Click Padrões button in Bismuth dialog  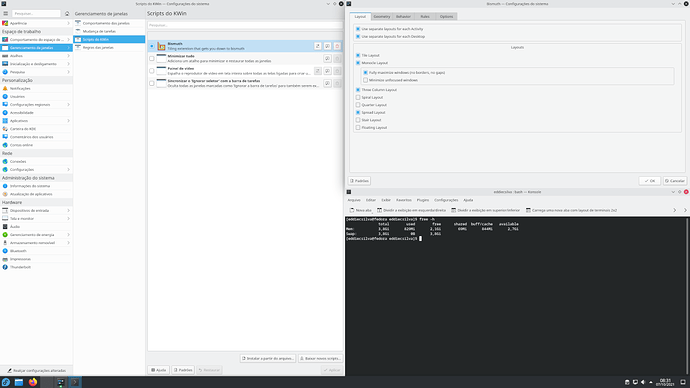click(359, 181)
